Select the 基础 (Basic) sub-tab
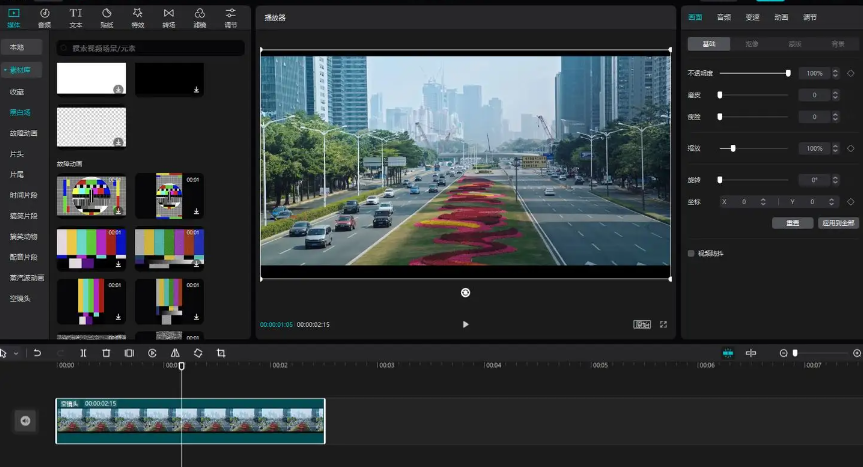Viewport: 863px width, 467px height. point(709,44)
